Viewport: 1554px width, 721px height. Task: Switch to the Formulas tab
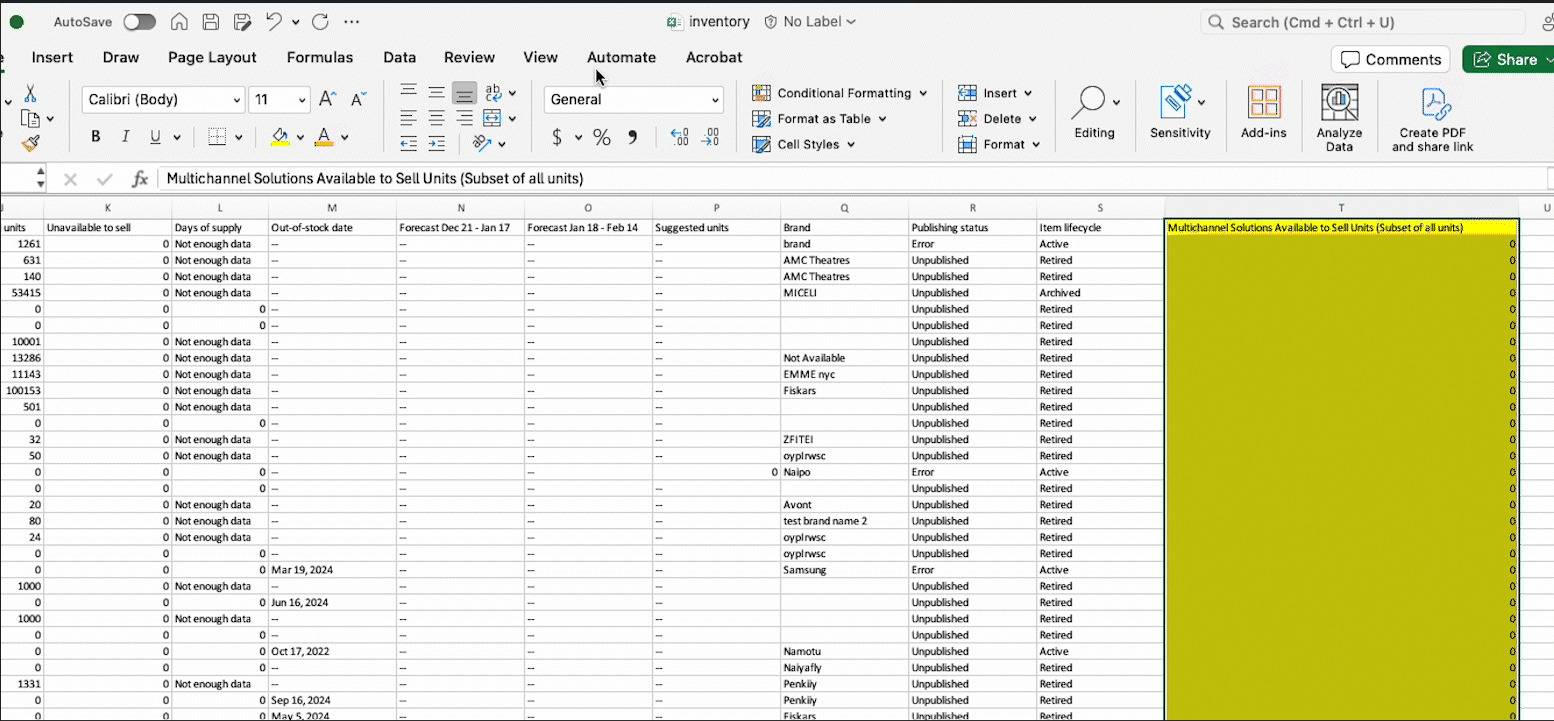coord(320,58)
